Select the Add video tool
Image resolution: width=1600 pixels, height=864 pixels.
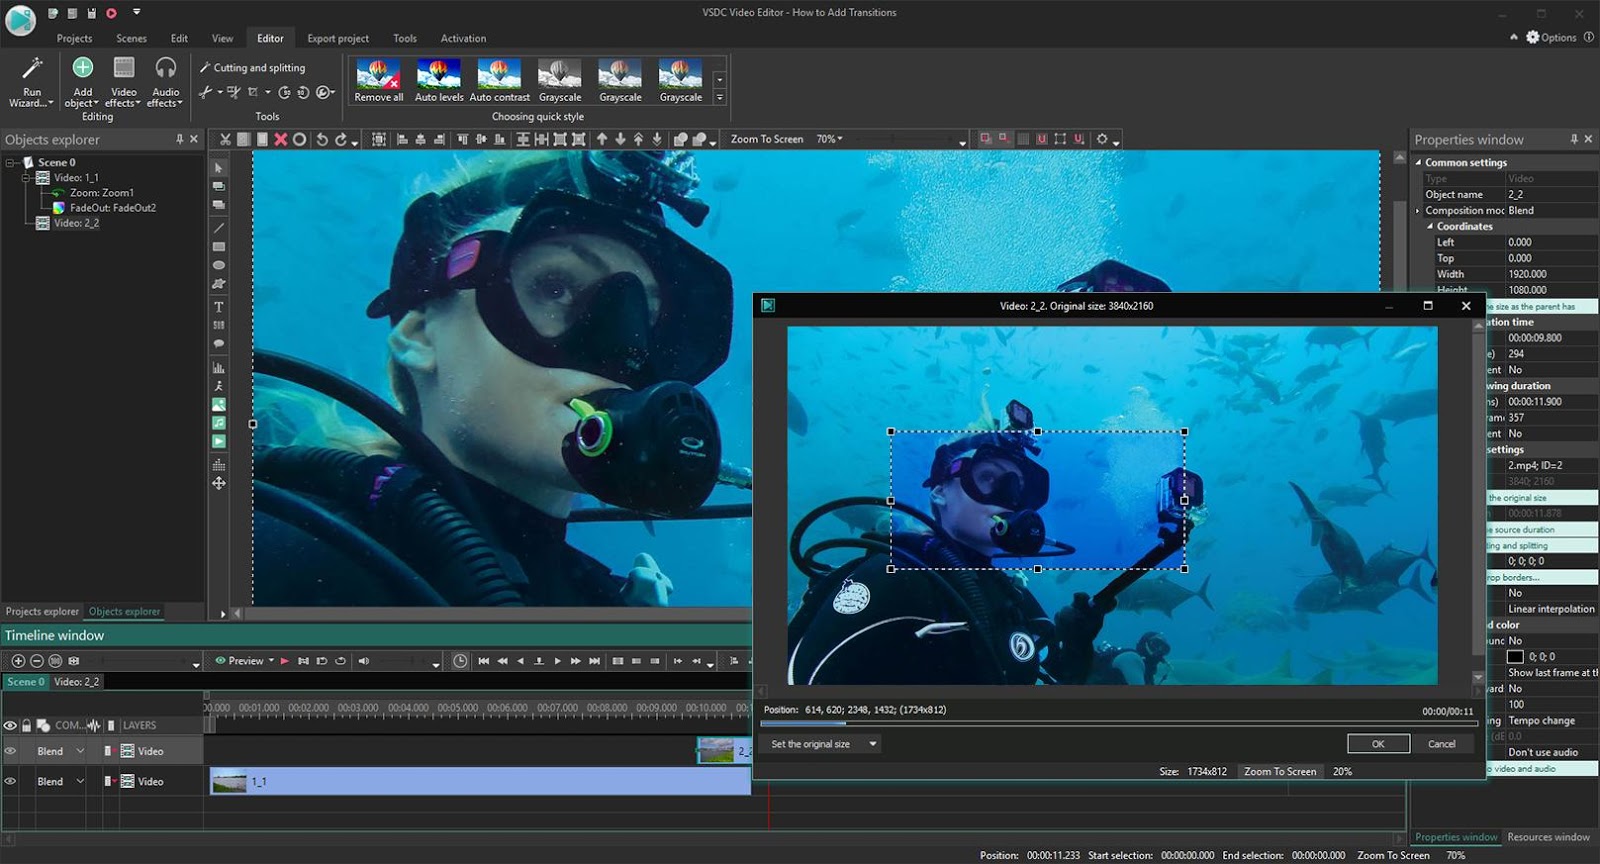pos(219,441)
